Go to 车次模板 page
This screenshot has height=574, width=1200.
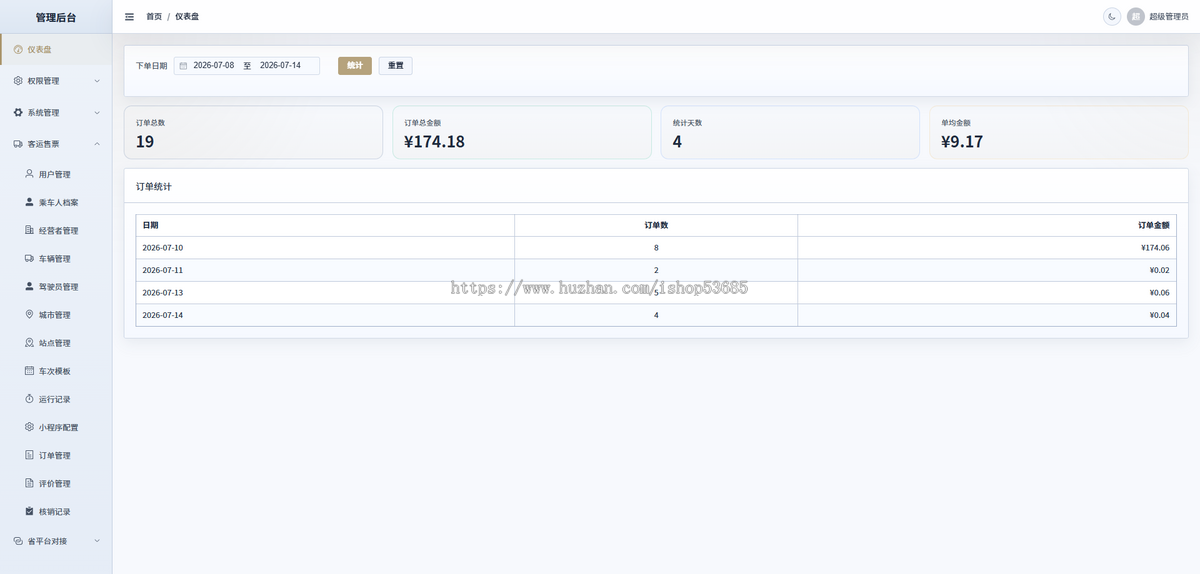(56, 371)
